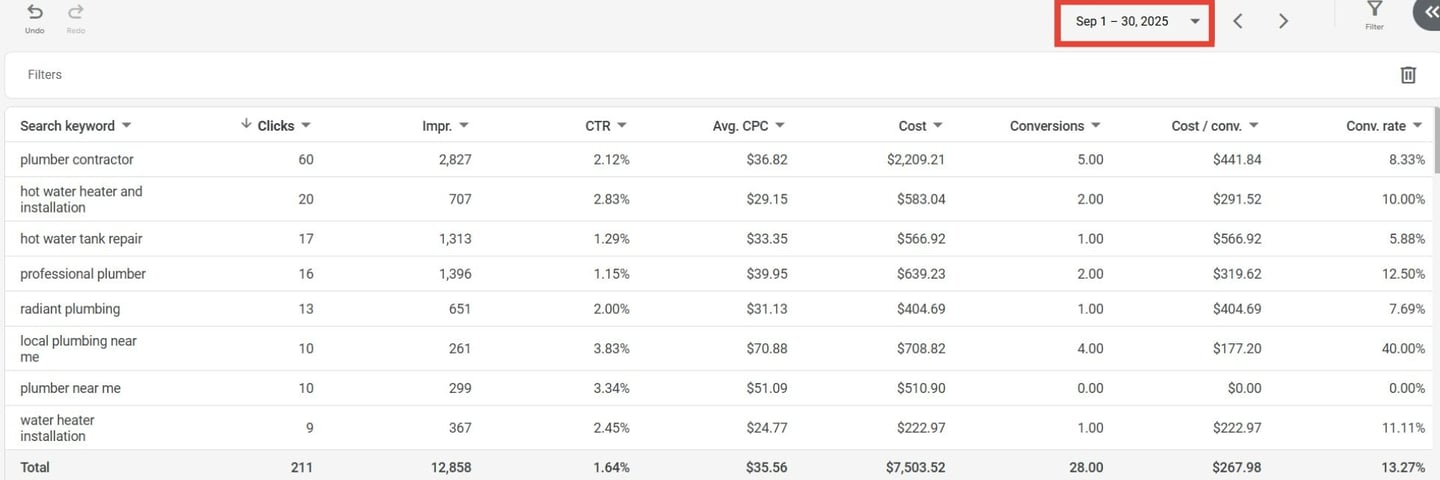Go to previous date range arrow

1238,21
